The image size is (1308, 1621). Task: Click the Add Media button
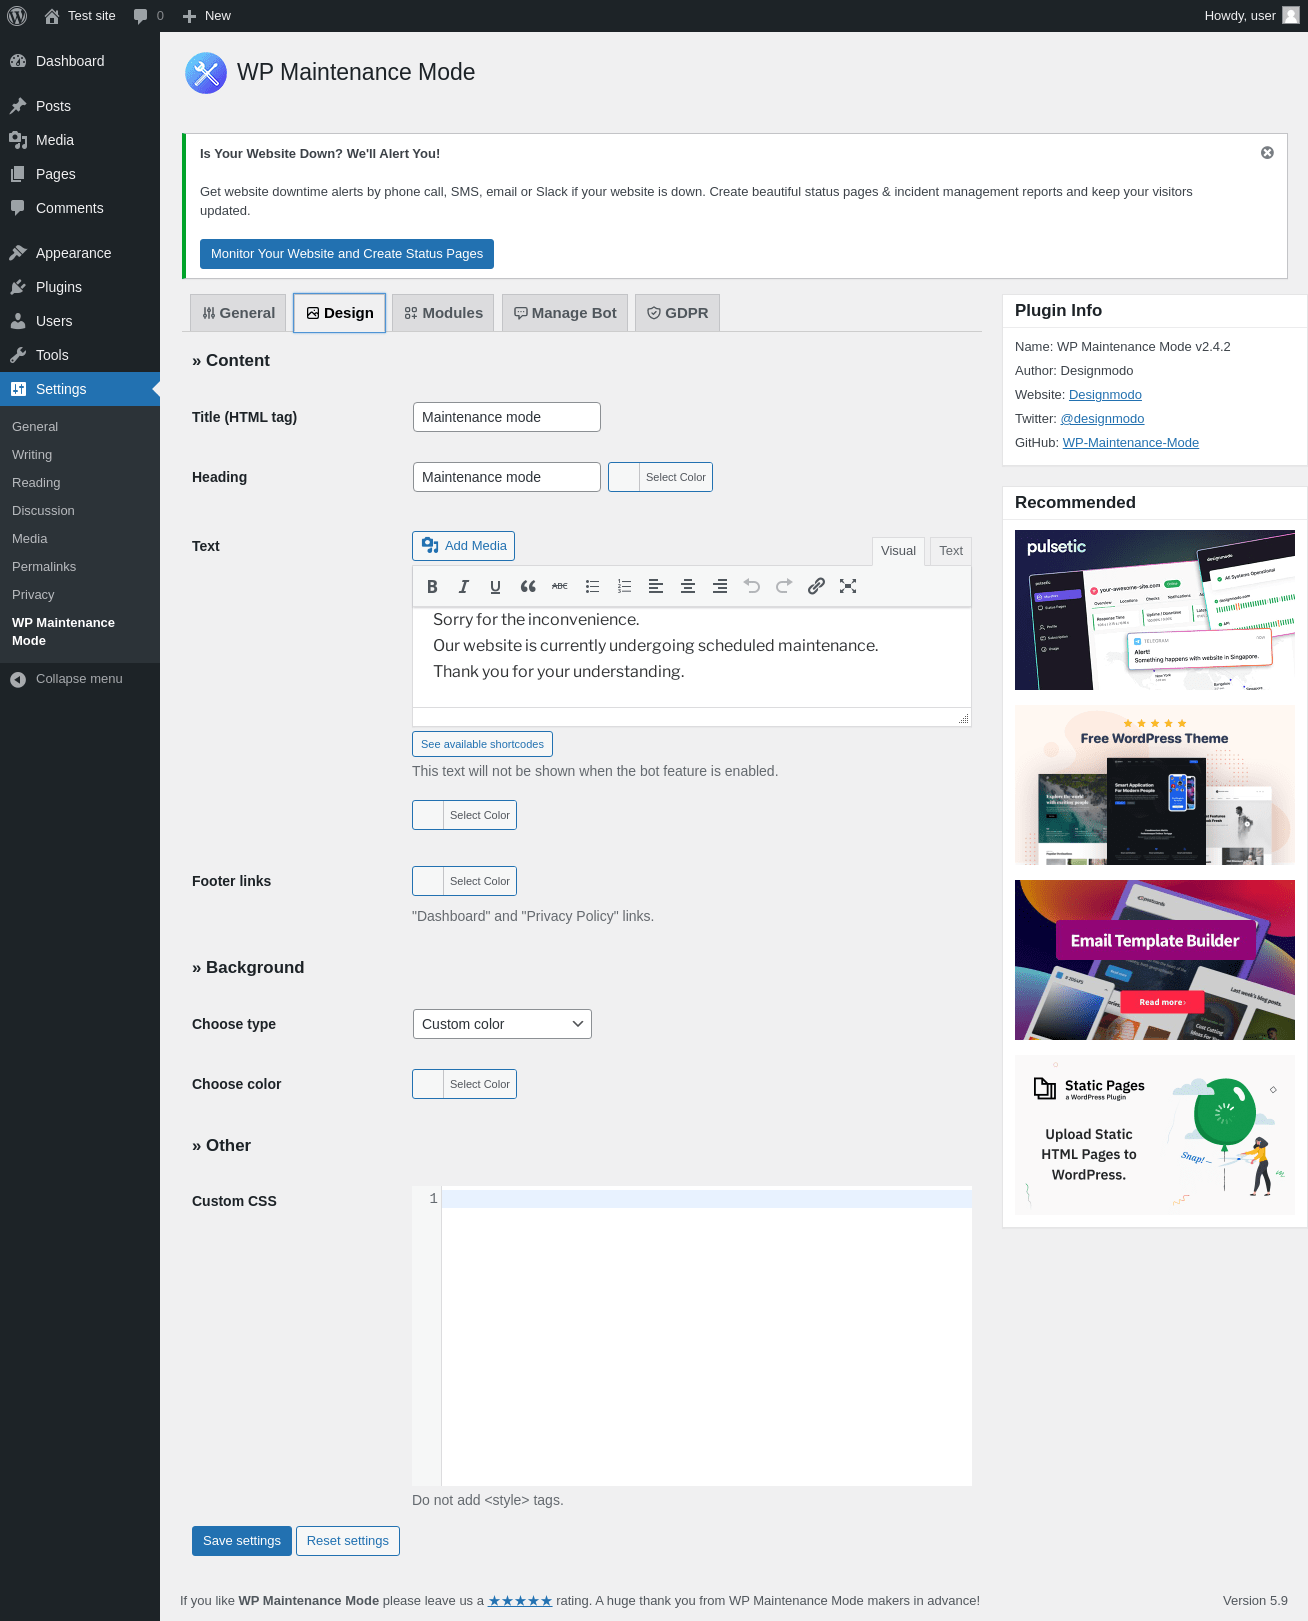(x=463, y=546)
